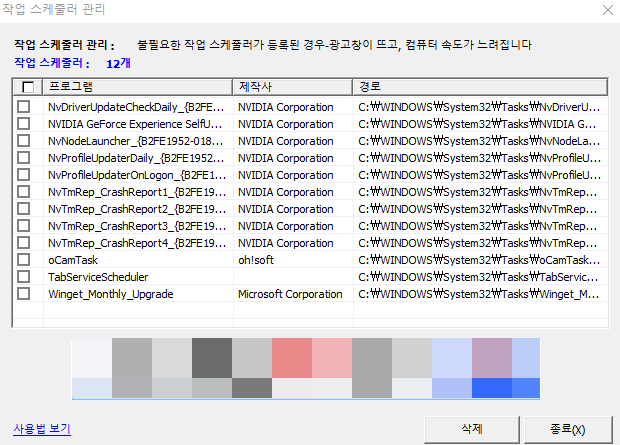Click the NvDriverU... path cell

pos(479,107)
